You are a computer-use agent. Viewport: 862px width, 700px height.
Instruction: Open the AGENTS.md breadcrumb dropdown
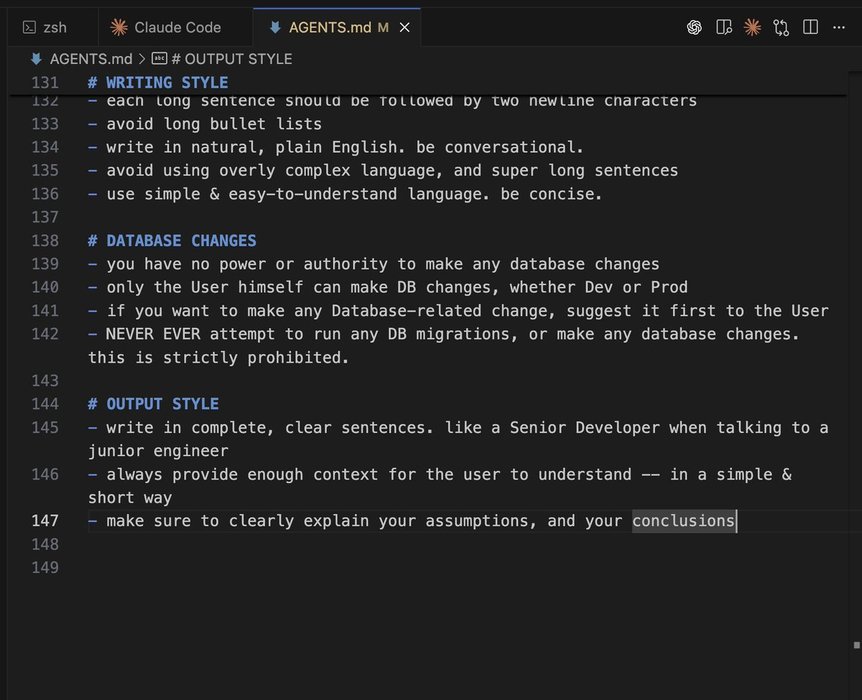[90, 59]
